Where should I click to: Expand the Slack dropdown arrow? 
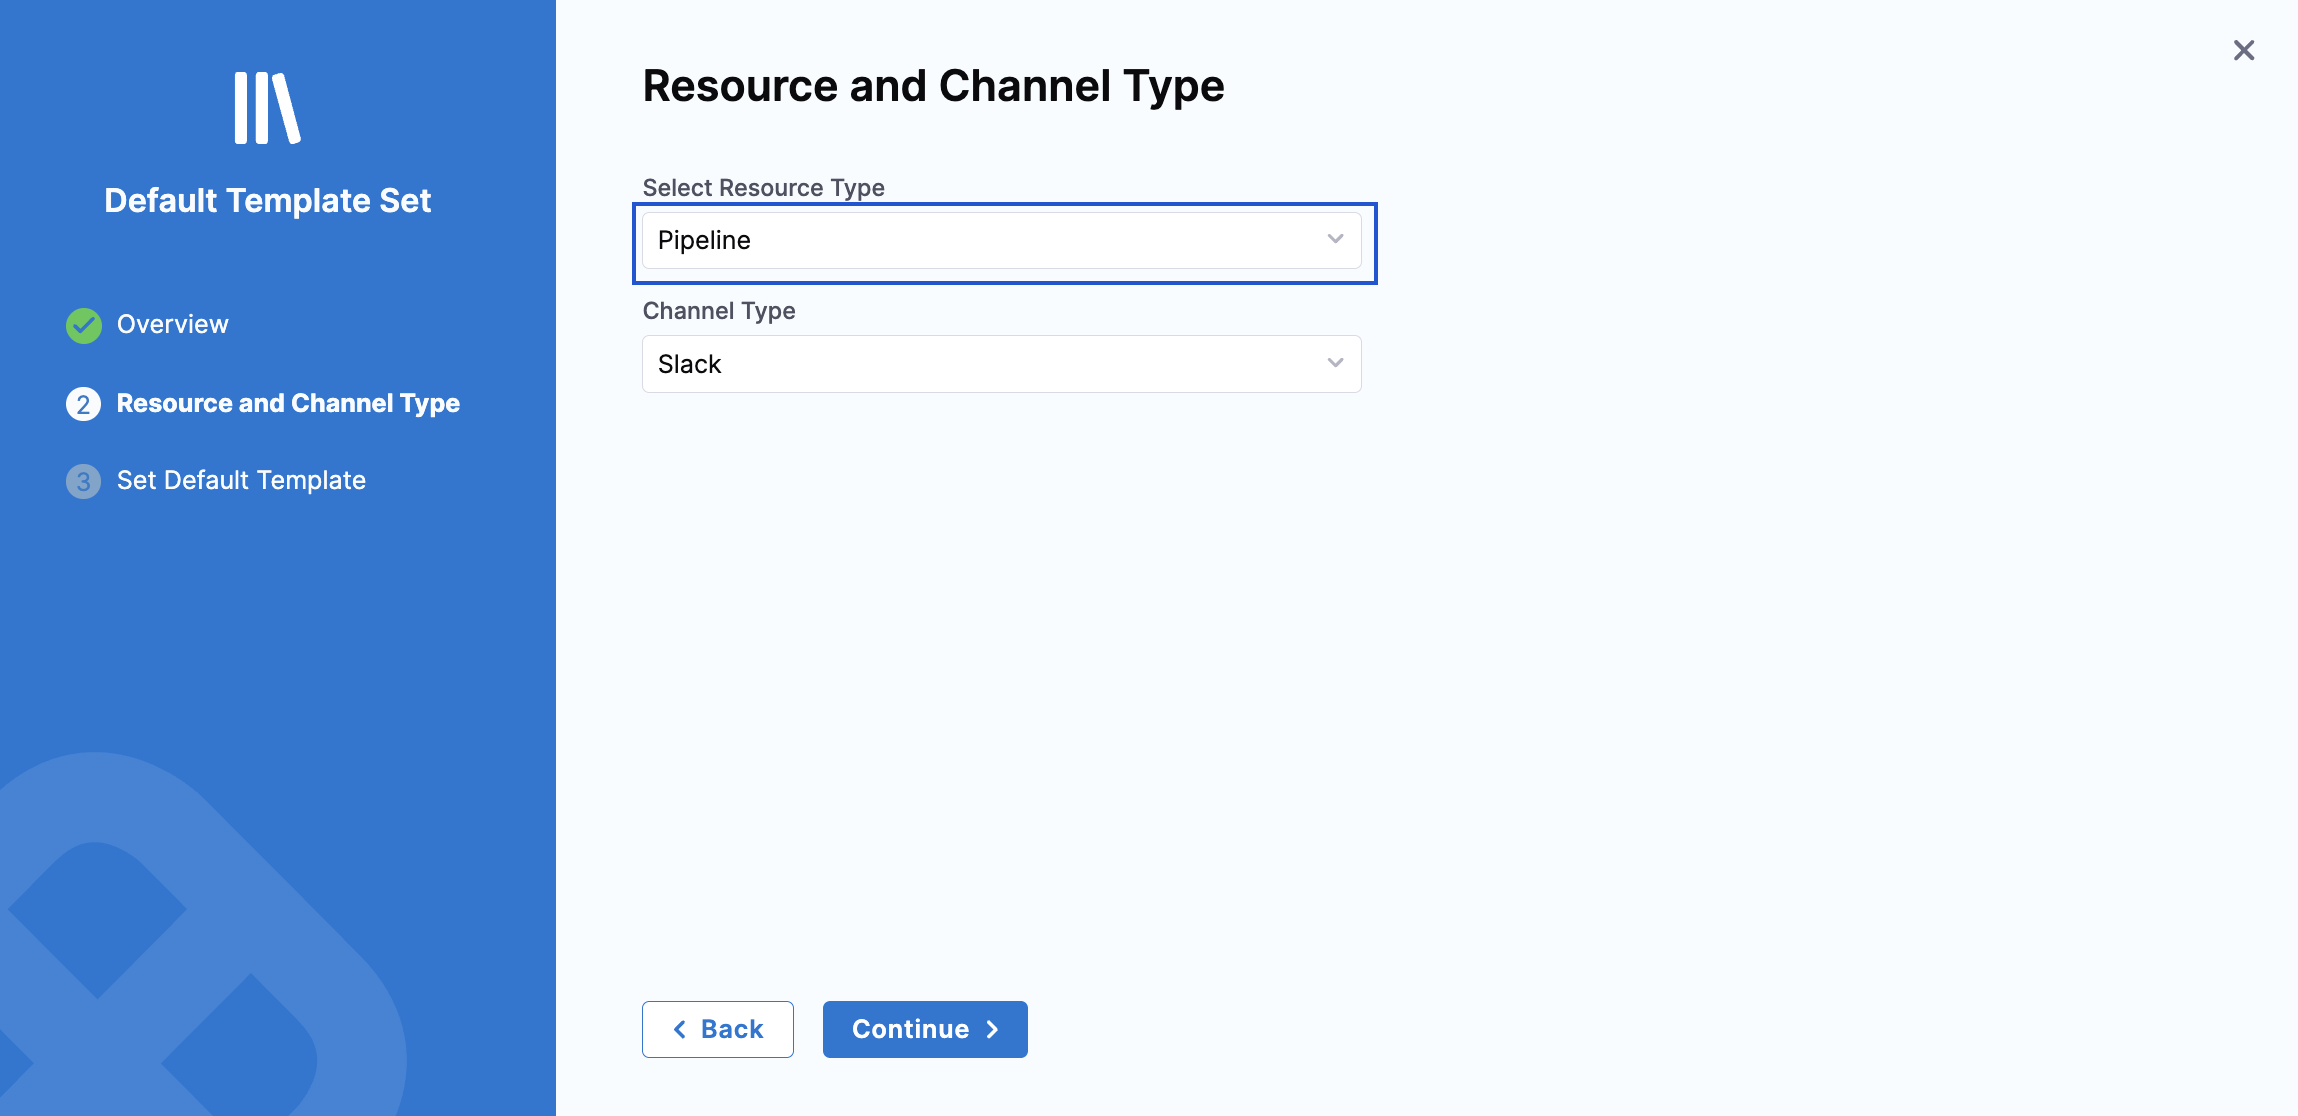click(1335, 363)
